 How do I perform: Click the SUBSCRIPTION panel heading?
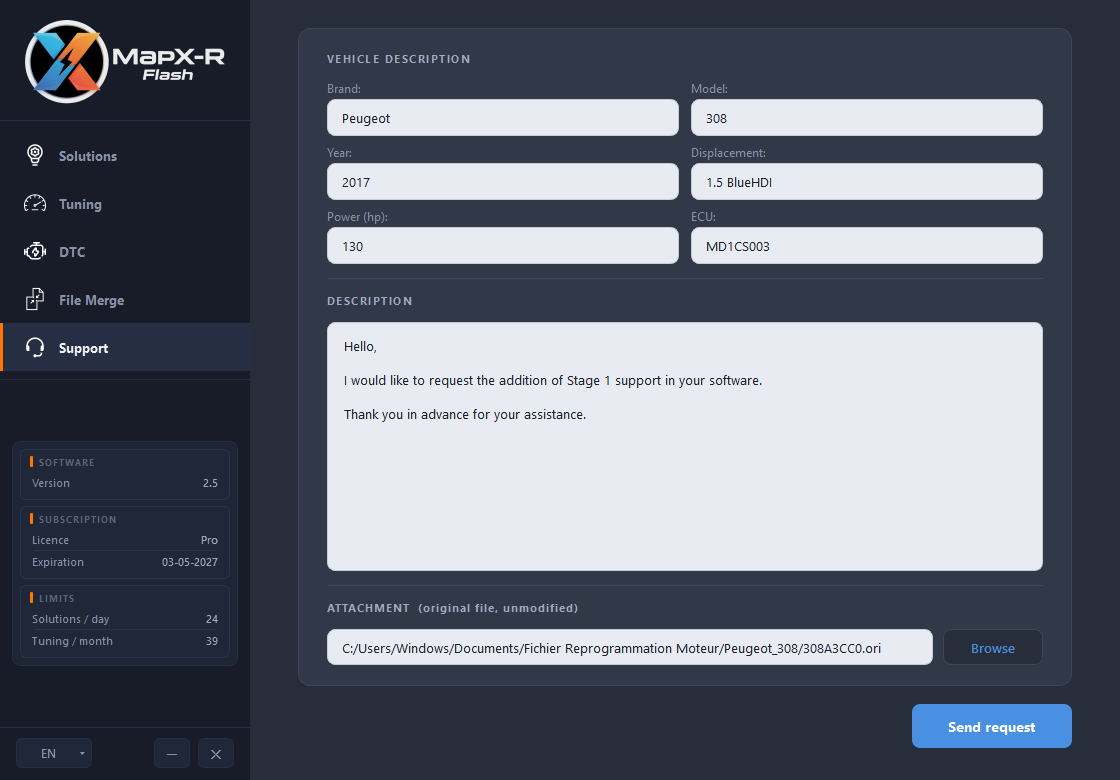pos(77,519)
